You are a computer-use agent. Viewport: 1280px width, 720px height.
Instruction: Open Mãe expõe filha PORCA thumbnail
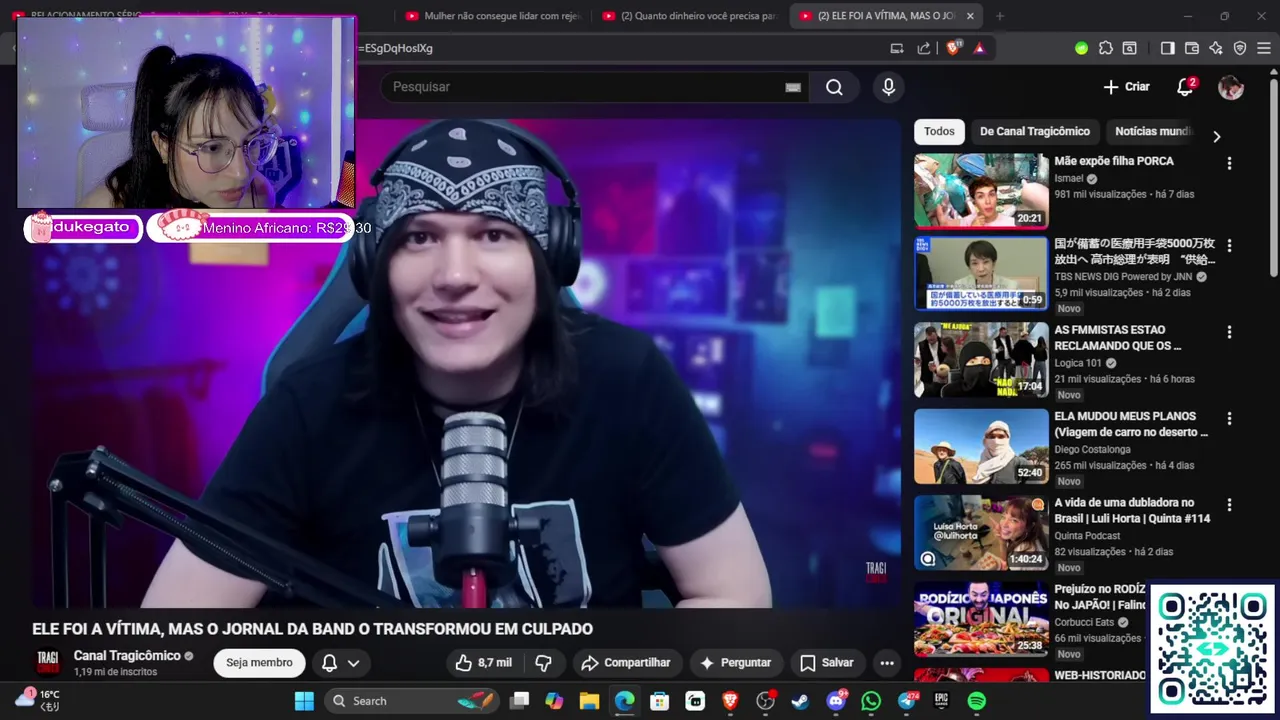981,190
